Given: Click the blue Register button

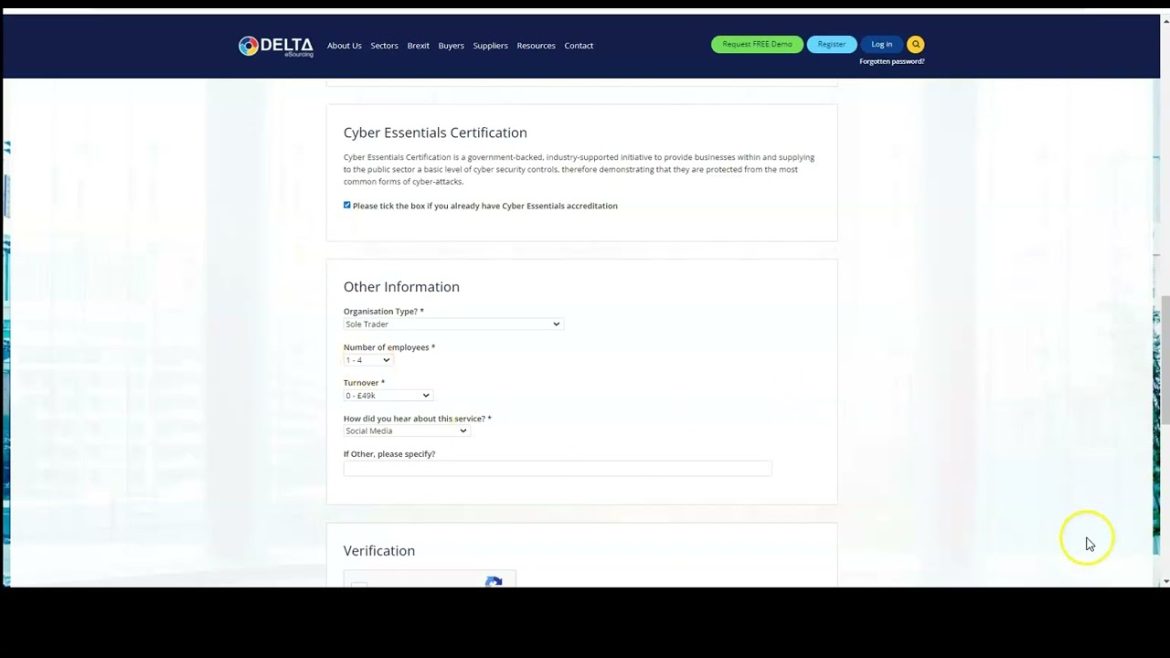Looking at the screenshot, I should point(831,44).
